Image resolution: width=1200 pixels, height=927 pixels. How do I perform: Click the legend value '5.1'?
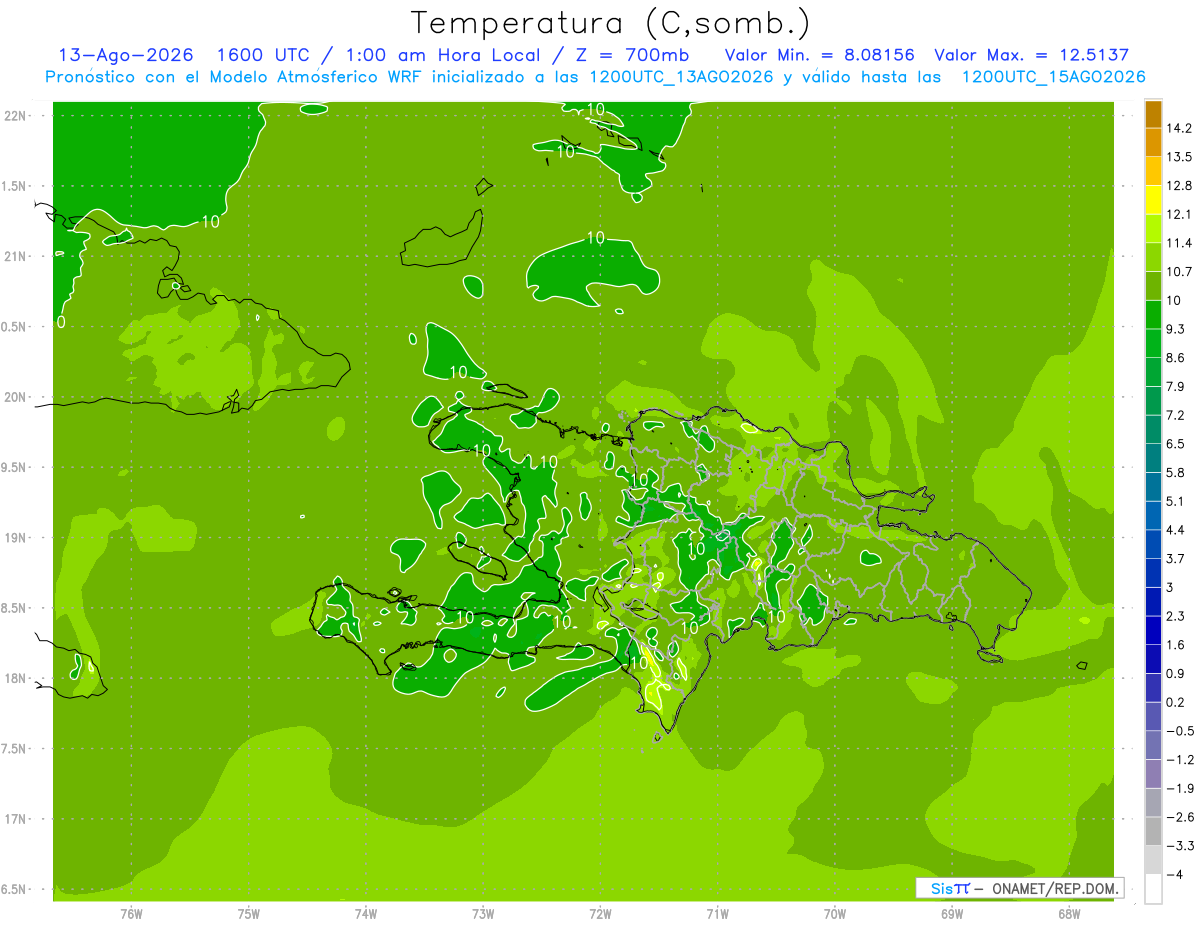pyautogui.click(x=1175, y=501)
